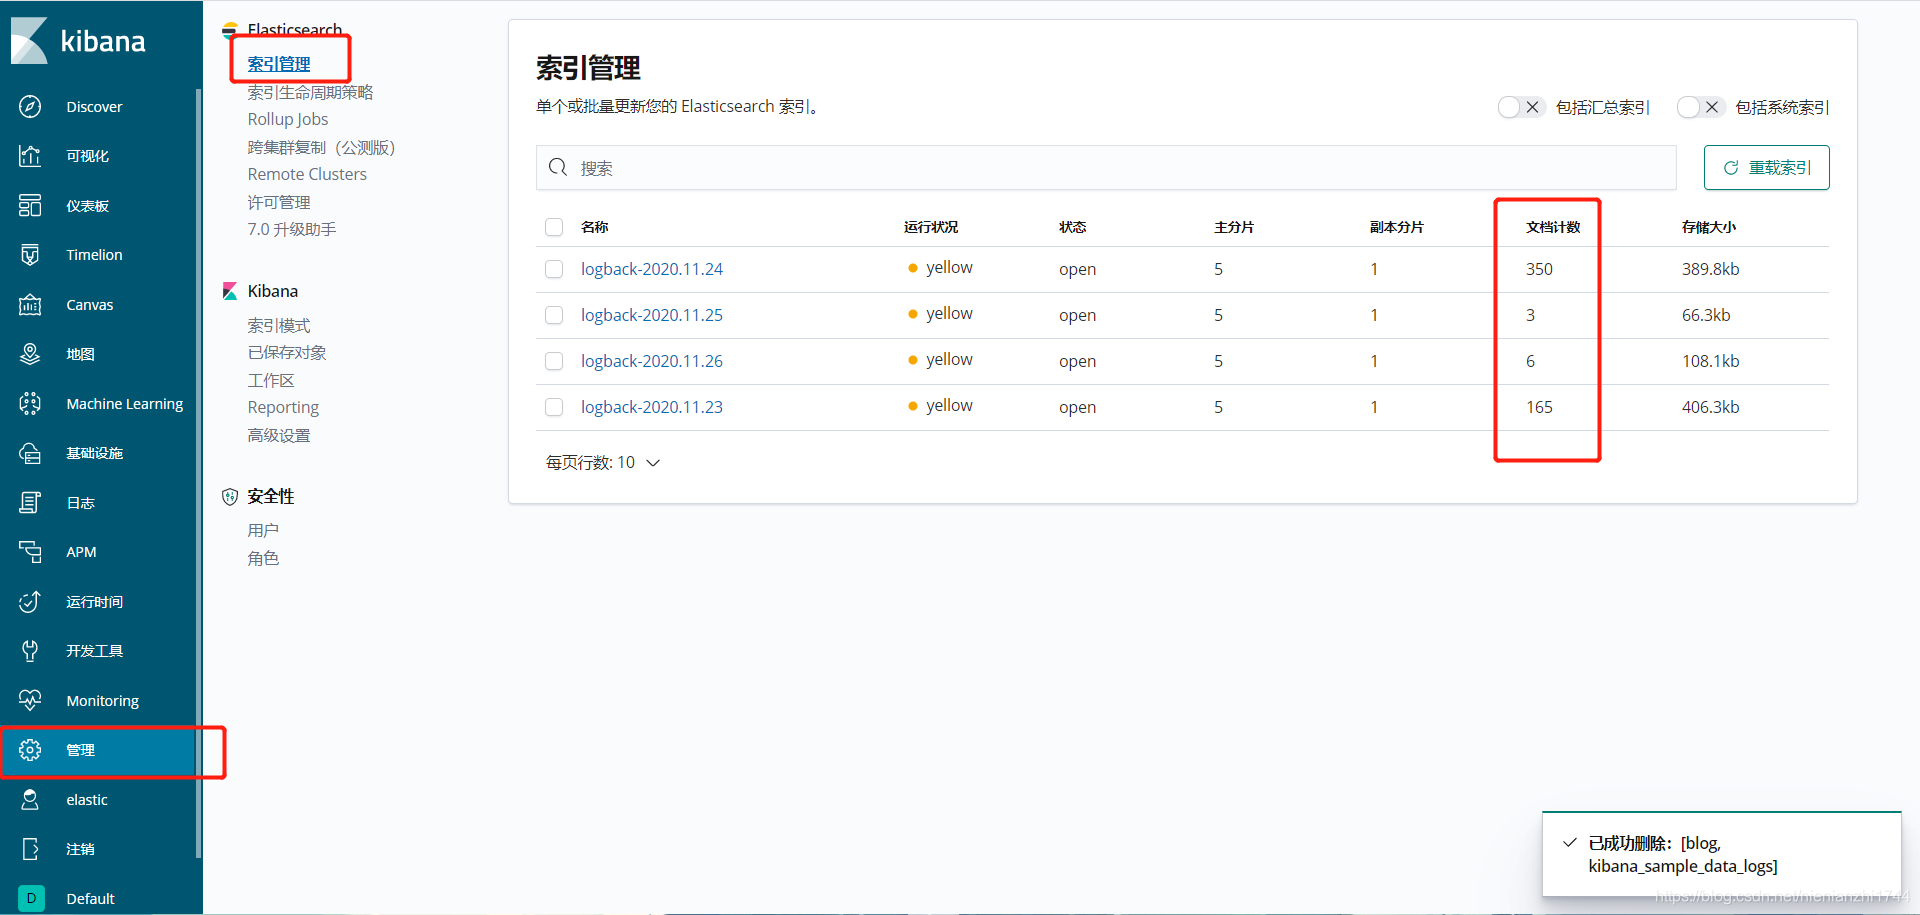Click the search magnifier icon
Screen dimensions: 1920x915
click(x=558, y=167)
